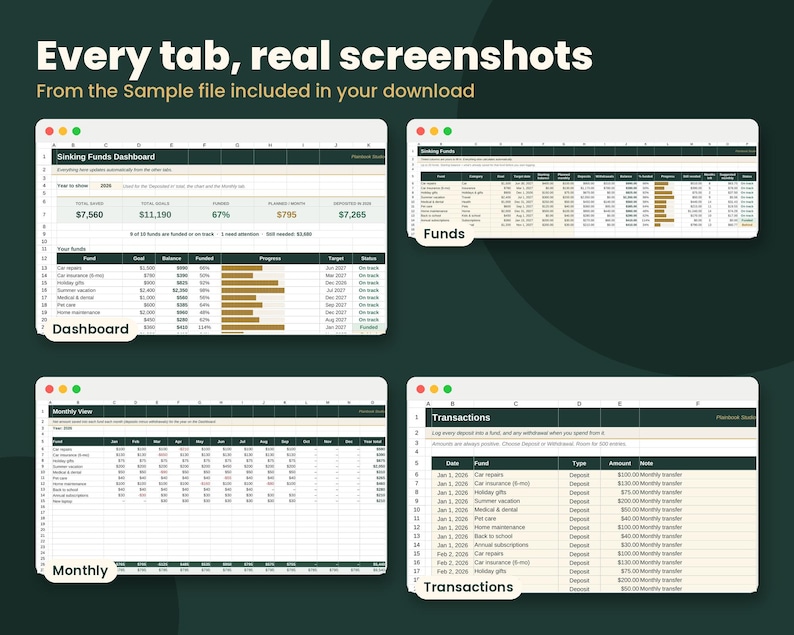Click the Target column header in Dashboard
The height and width of the screenshot is (635, 794).
[x=336, y=258]
